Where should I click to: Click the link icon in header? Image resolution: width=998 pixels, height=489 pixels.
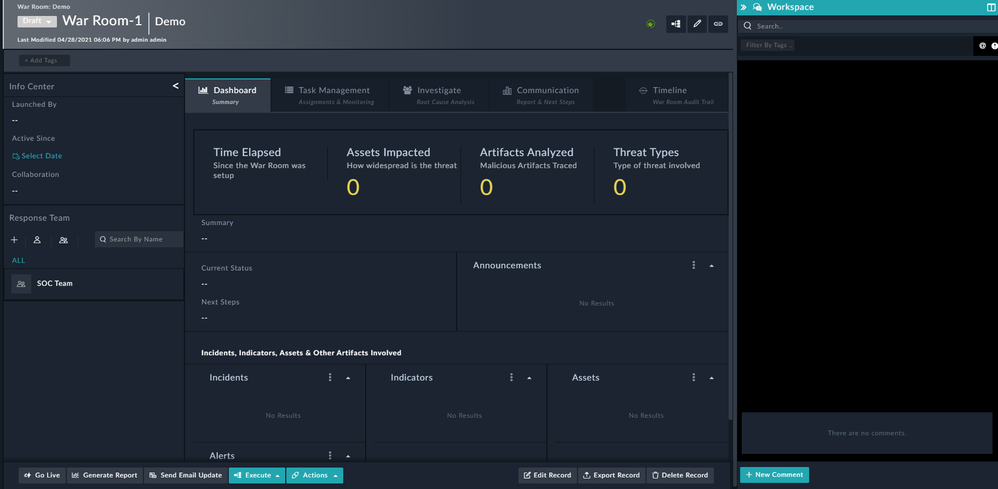(718, 24)
